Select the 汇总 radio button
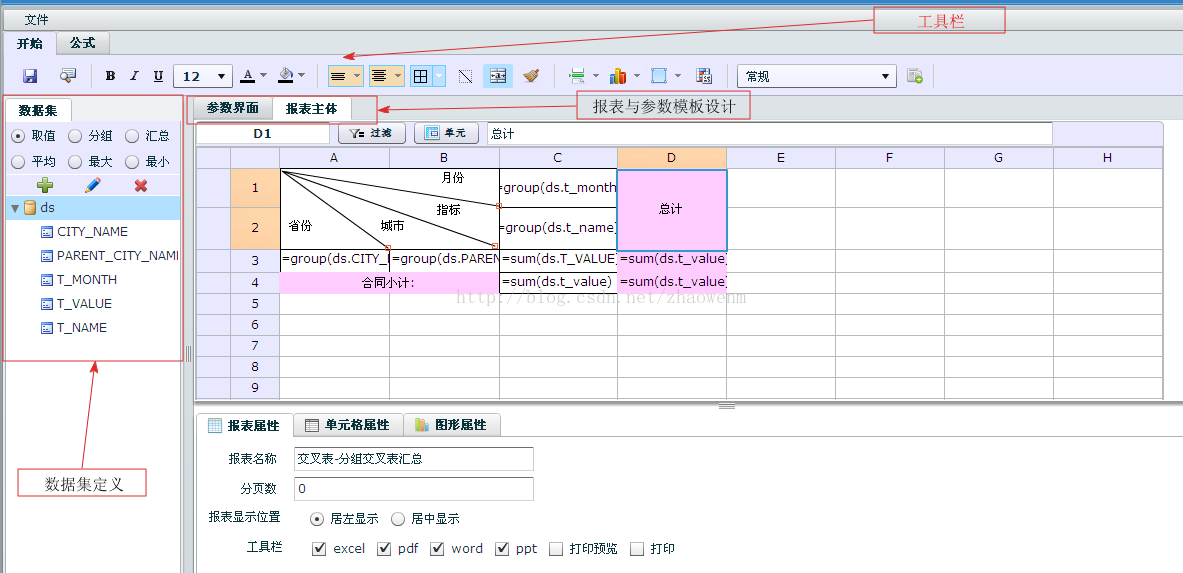 coord(131,137)
